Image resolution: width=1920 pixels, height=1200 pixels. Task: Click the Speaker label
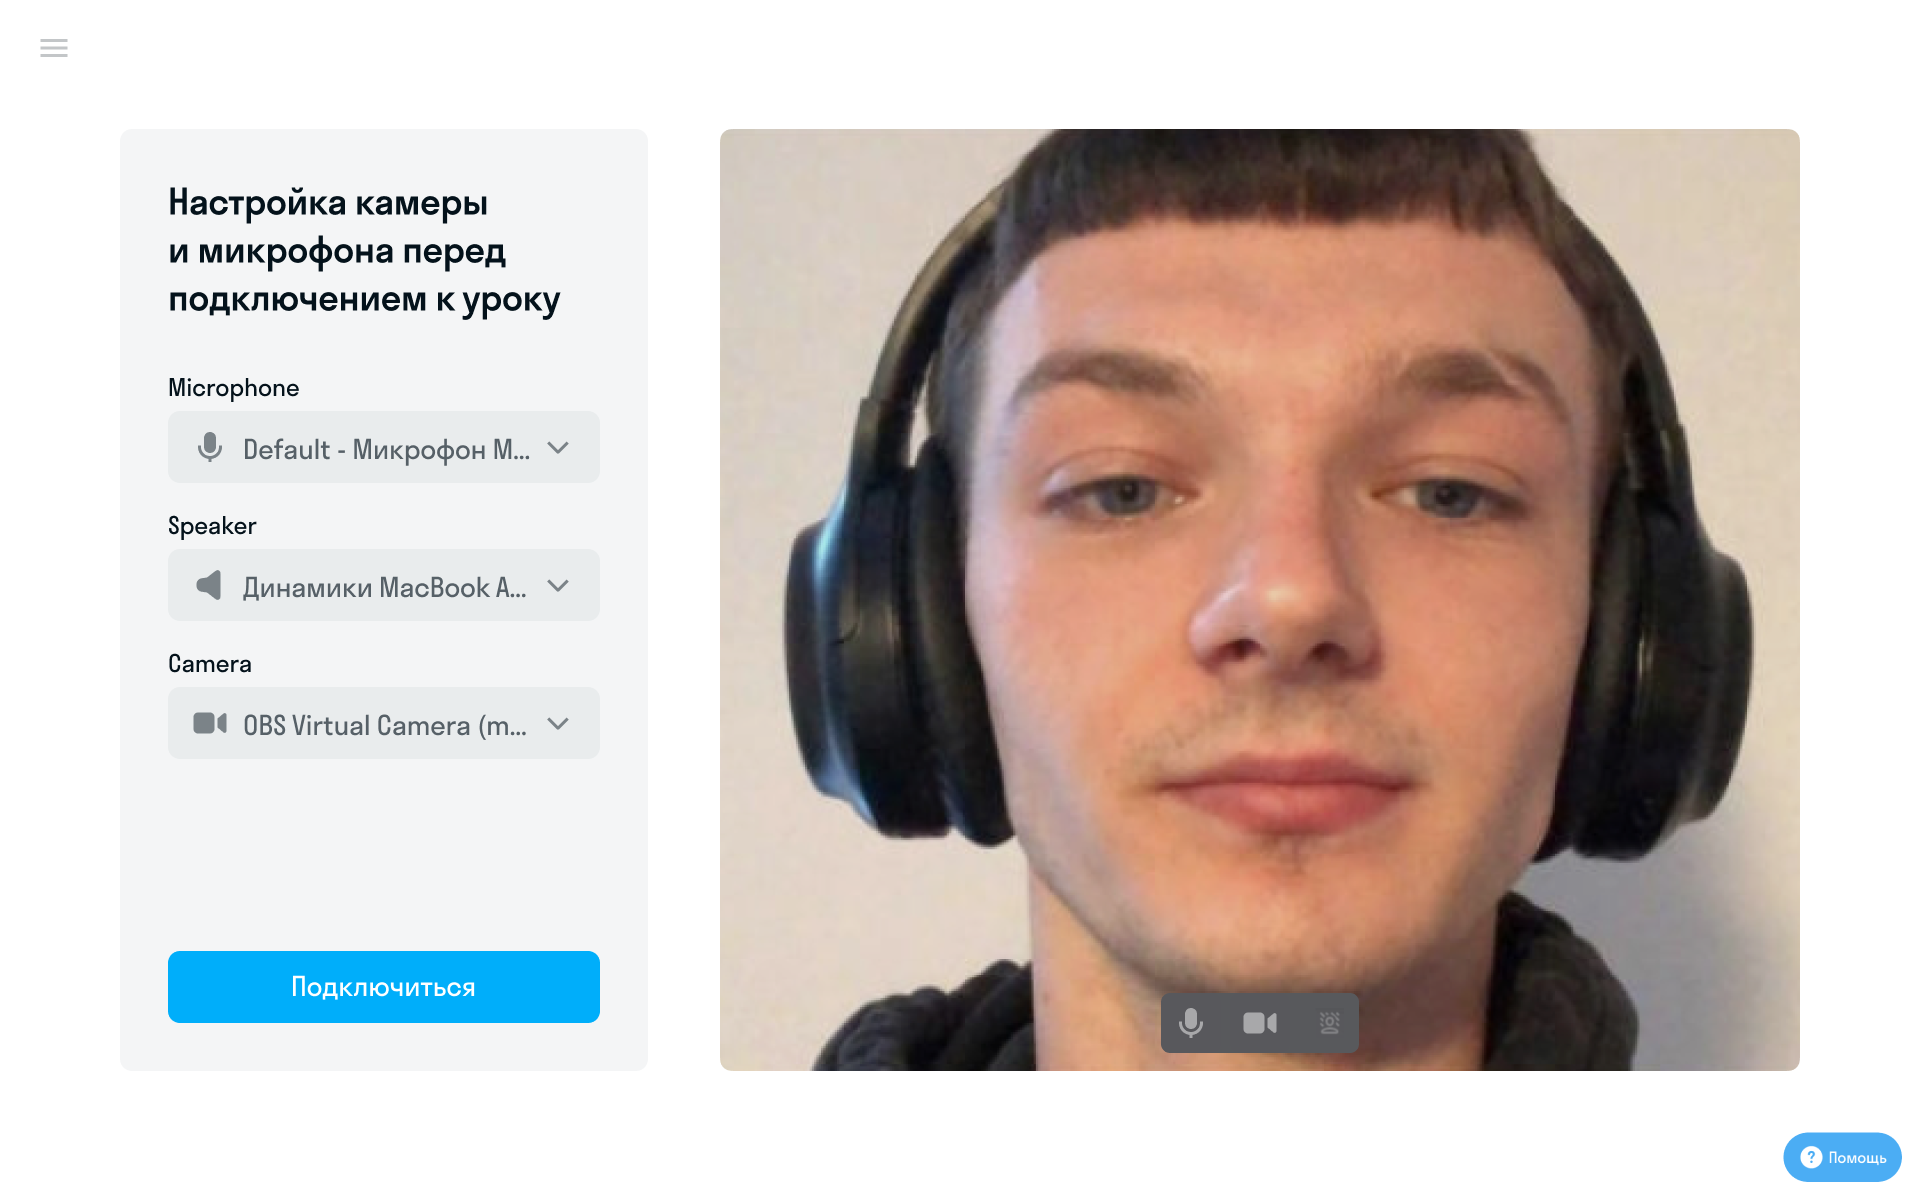(212, 526)
